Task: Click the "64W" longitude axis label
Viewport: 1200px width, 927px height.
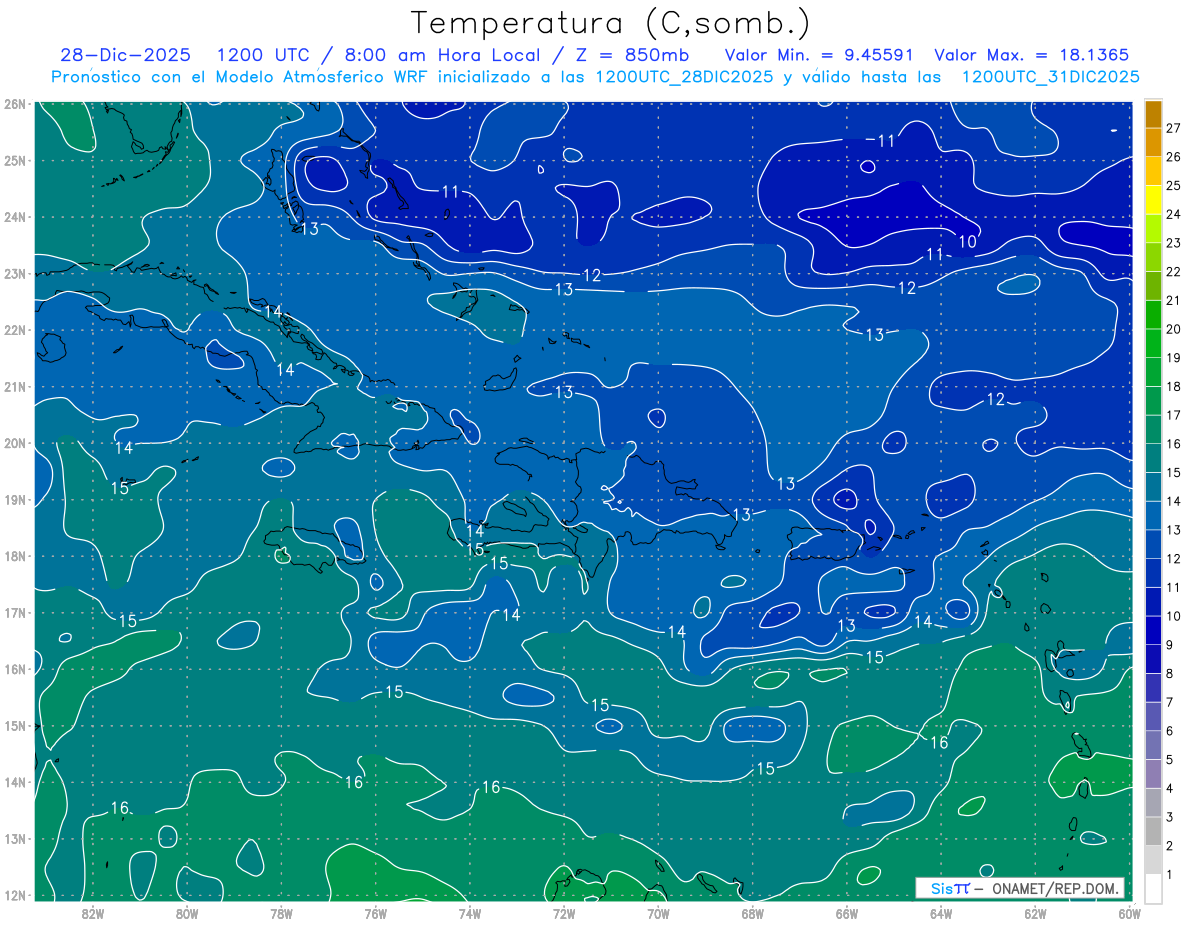Action: click(940, 913)
